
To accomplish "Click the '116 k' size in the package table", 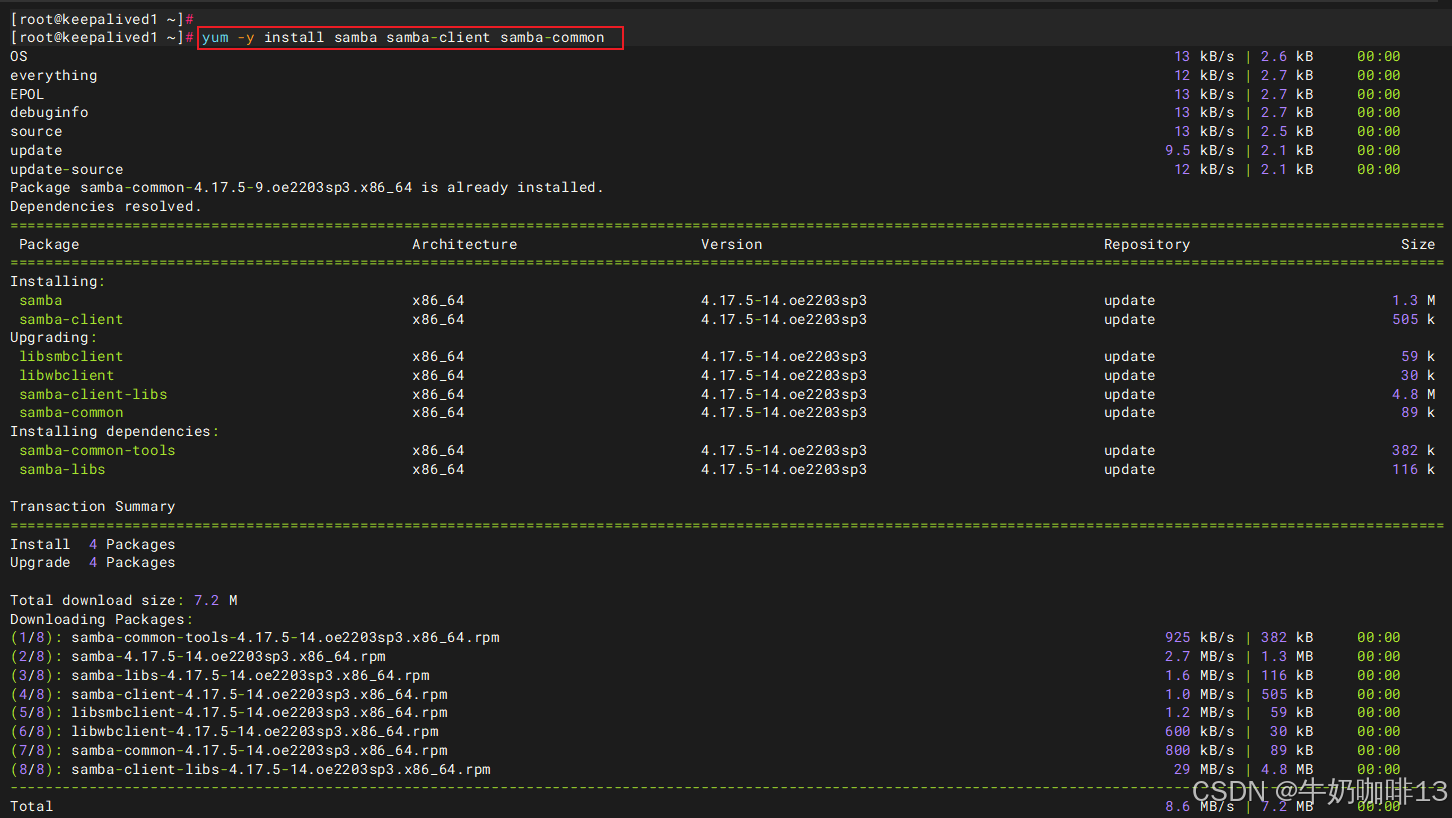I will 1414,470.
